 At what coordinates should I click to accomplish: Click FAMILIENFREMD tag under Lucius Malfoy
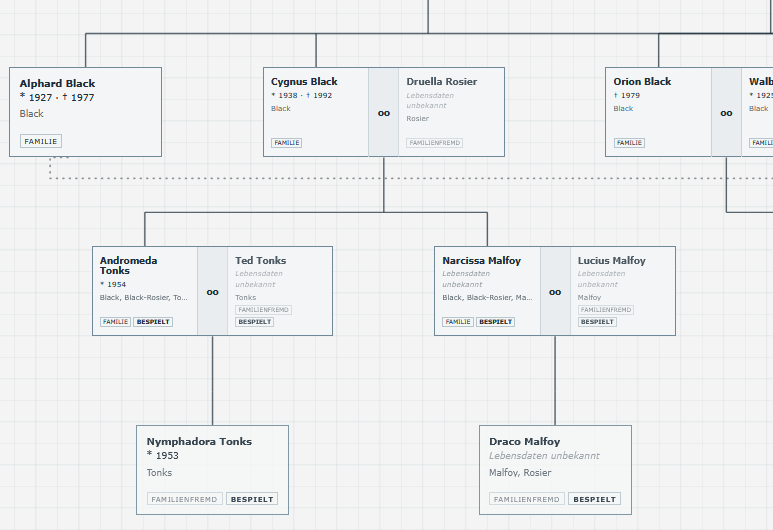606,310
